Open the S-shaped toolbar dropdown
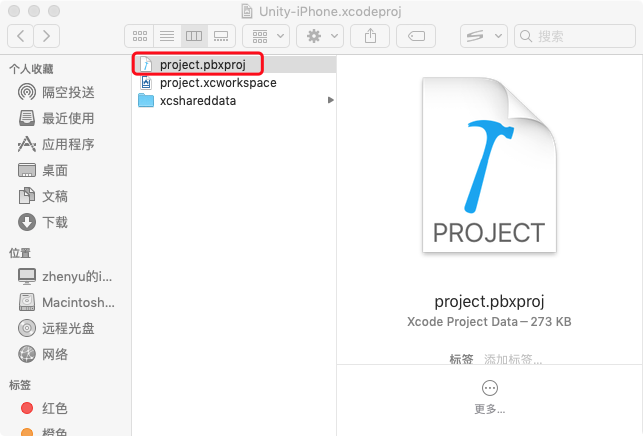Image resolution: width=643 pixels, height=436 pixels. pos(484,36)
